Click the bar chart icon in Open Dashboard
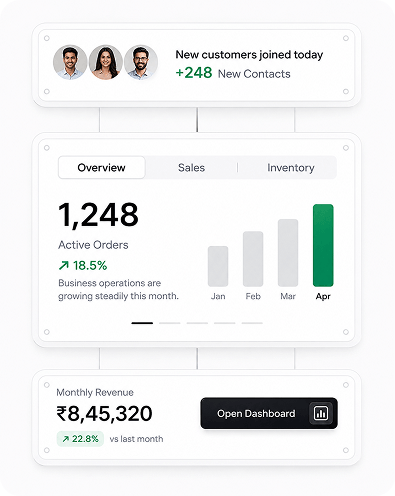This screenshot has width=395, height=496. pyautogui.click(x=321, y=413)
